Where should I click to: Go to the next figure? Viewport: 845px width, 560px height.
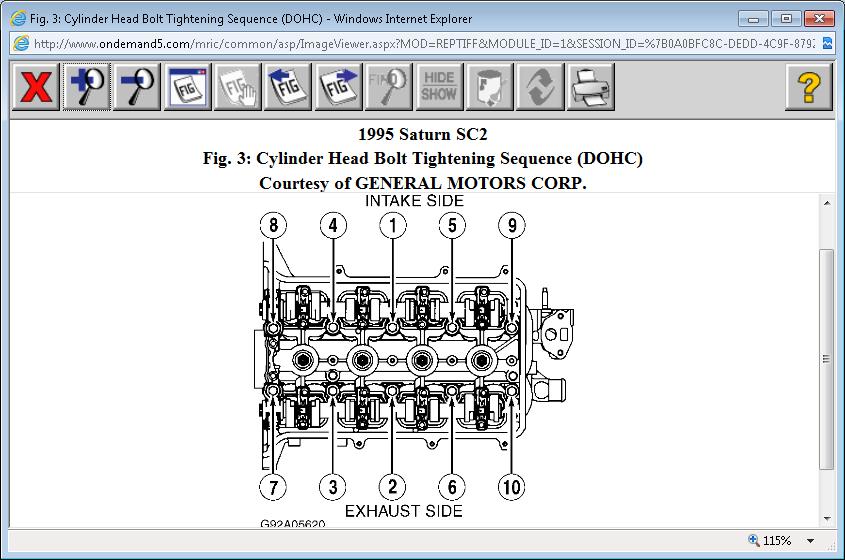[x=339, y=87]
